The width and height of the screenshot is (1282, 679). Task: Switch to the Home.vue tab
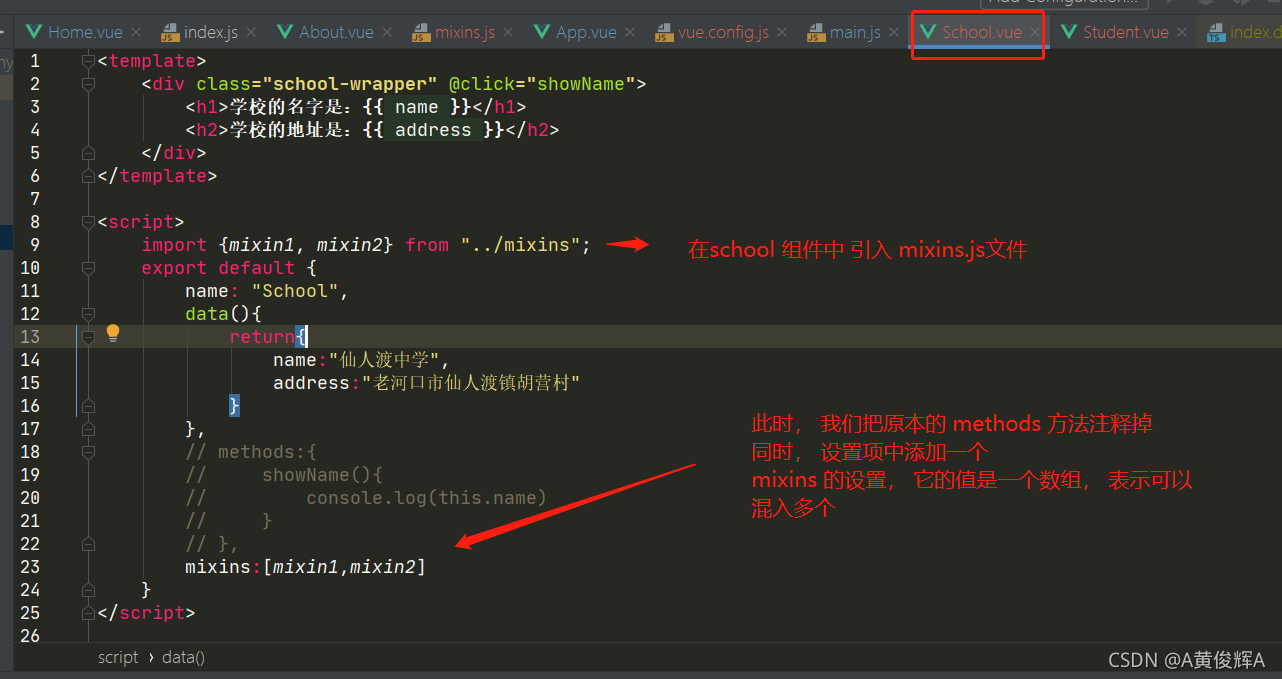(84, 32)
